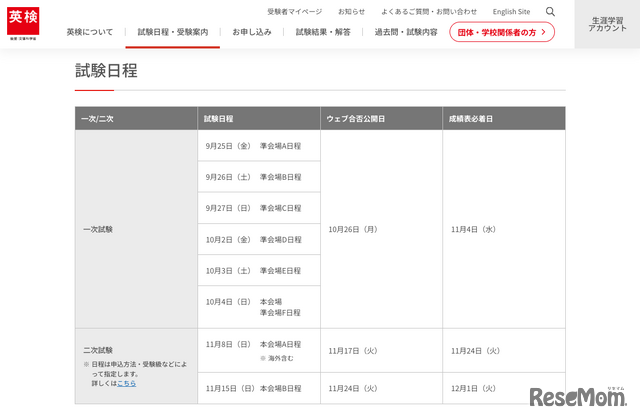Click 成績表必着日 column header

[504, 118]
